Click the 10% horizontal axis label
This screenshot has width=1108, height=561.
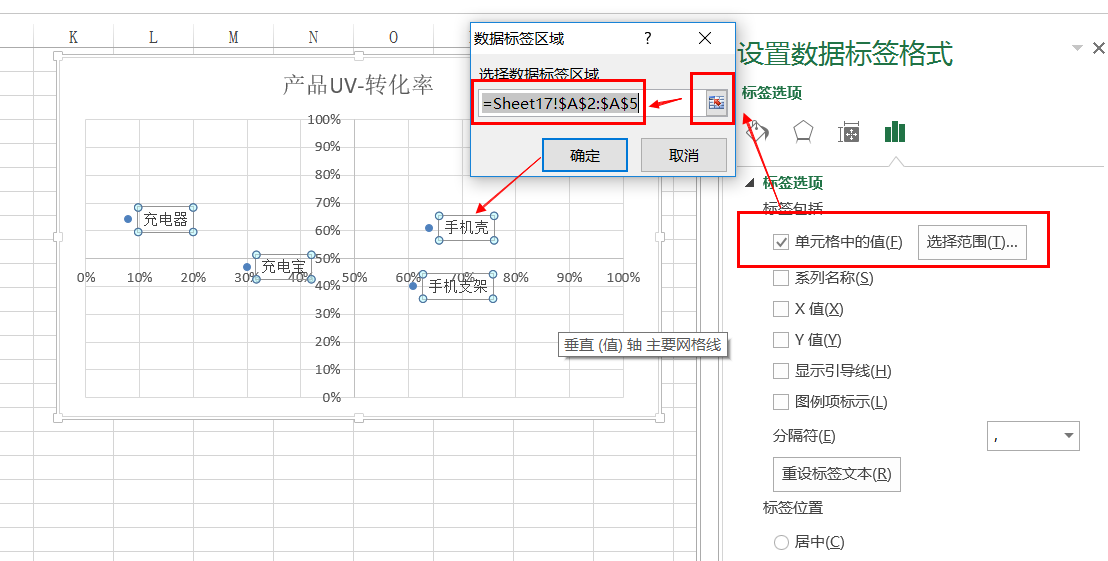(139, 278)
